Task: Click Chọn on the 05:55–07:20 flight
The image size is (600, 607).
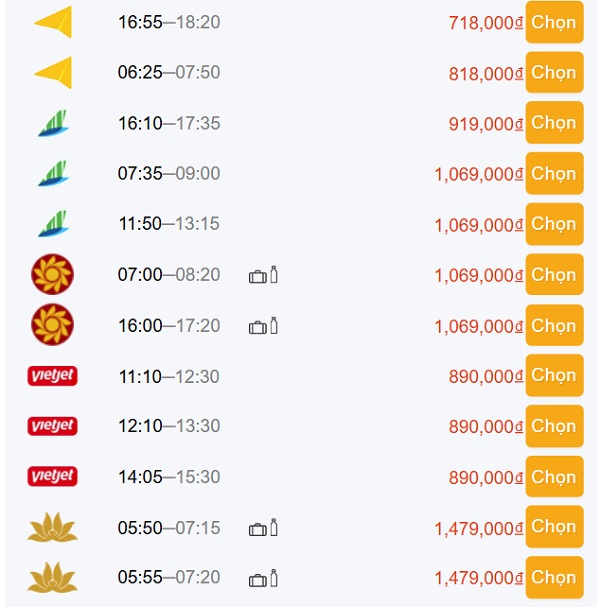Action: click(554, 577)
